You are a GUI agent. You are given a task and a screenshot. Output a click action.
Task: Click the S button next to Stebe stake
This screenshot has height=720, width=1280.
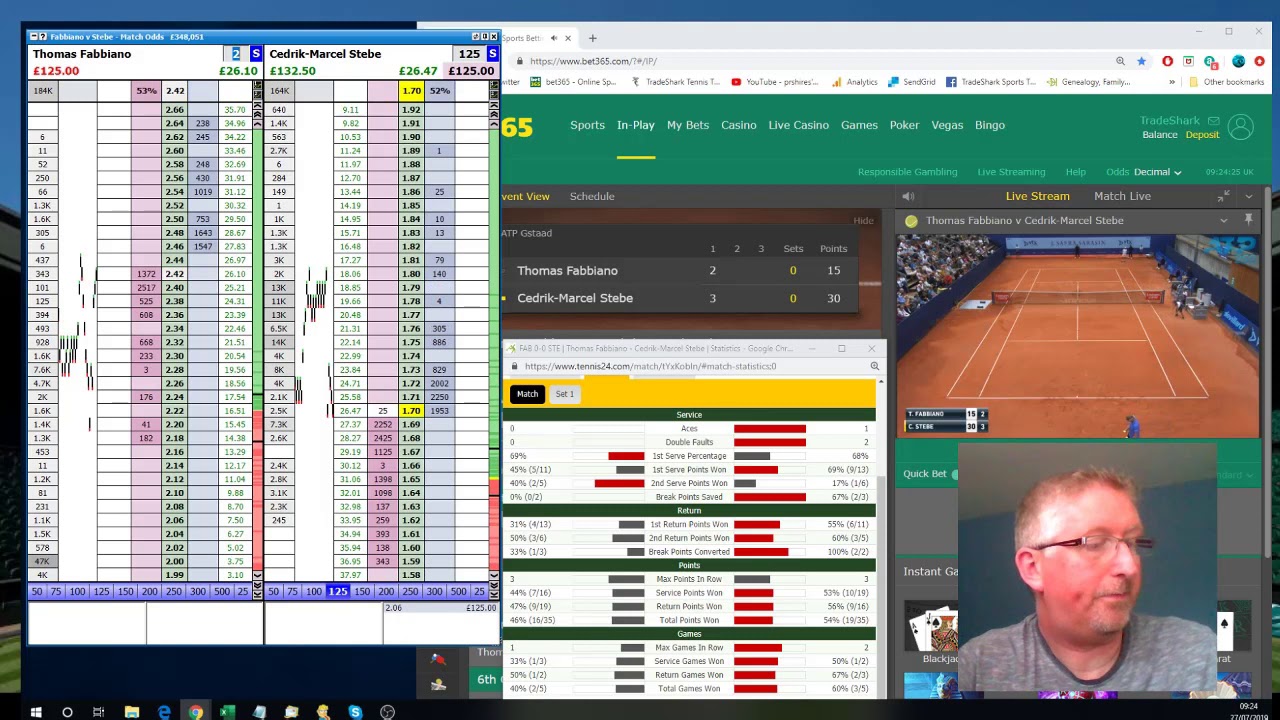(x=492, y=54)
